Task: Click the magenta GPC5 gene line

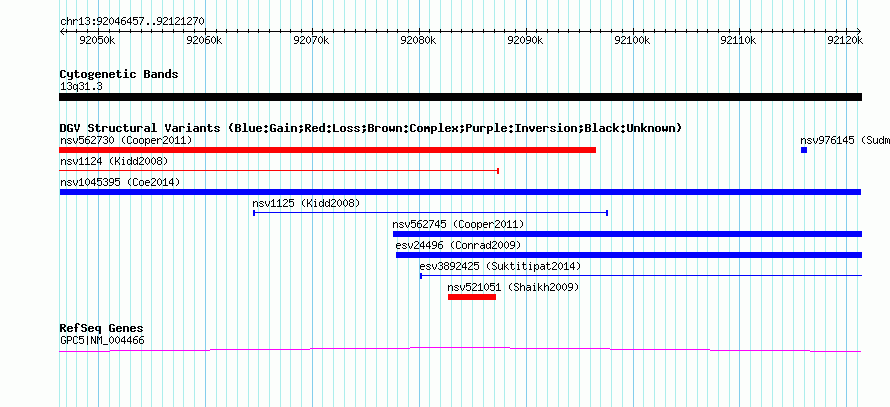Action: tap(460, 349)
